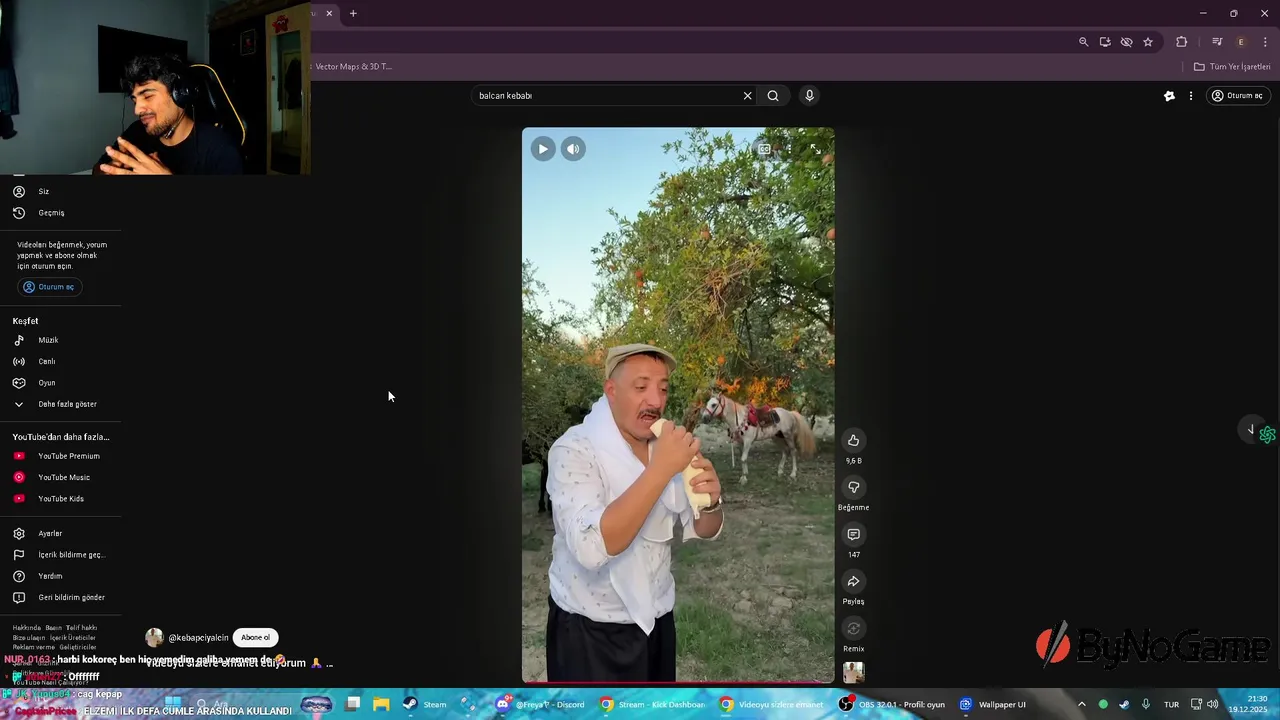This screenshot has height=720, width=1280.
Task: Click the Oturum aç button in header
Action: 1237,96
